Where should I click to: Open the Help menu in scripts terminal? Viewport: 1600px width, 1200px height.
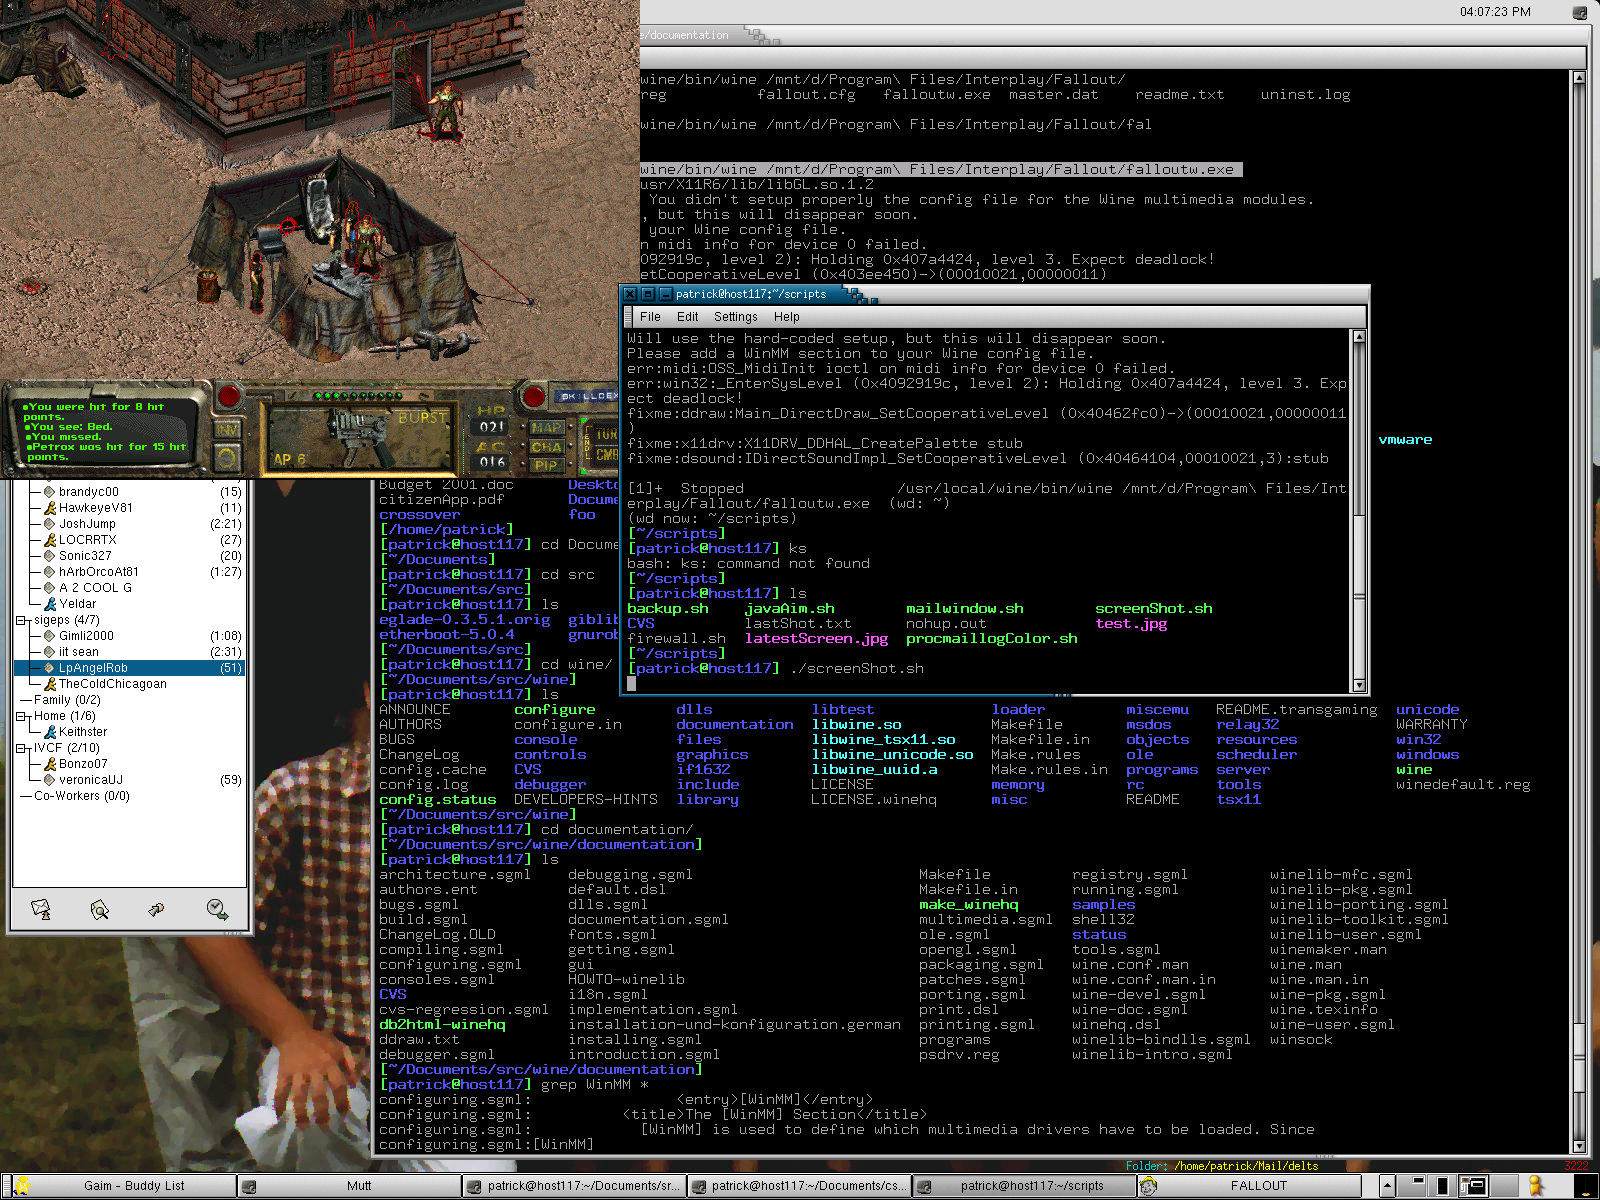[787, 317]
